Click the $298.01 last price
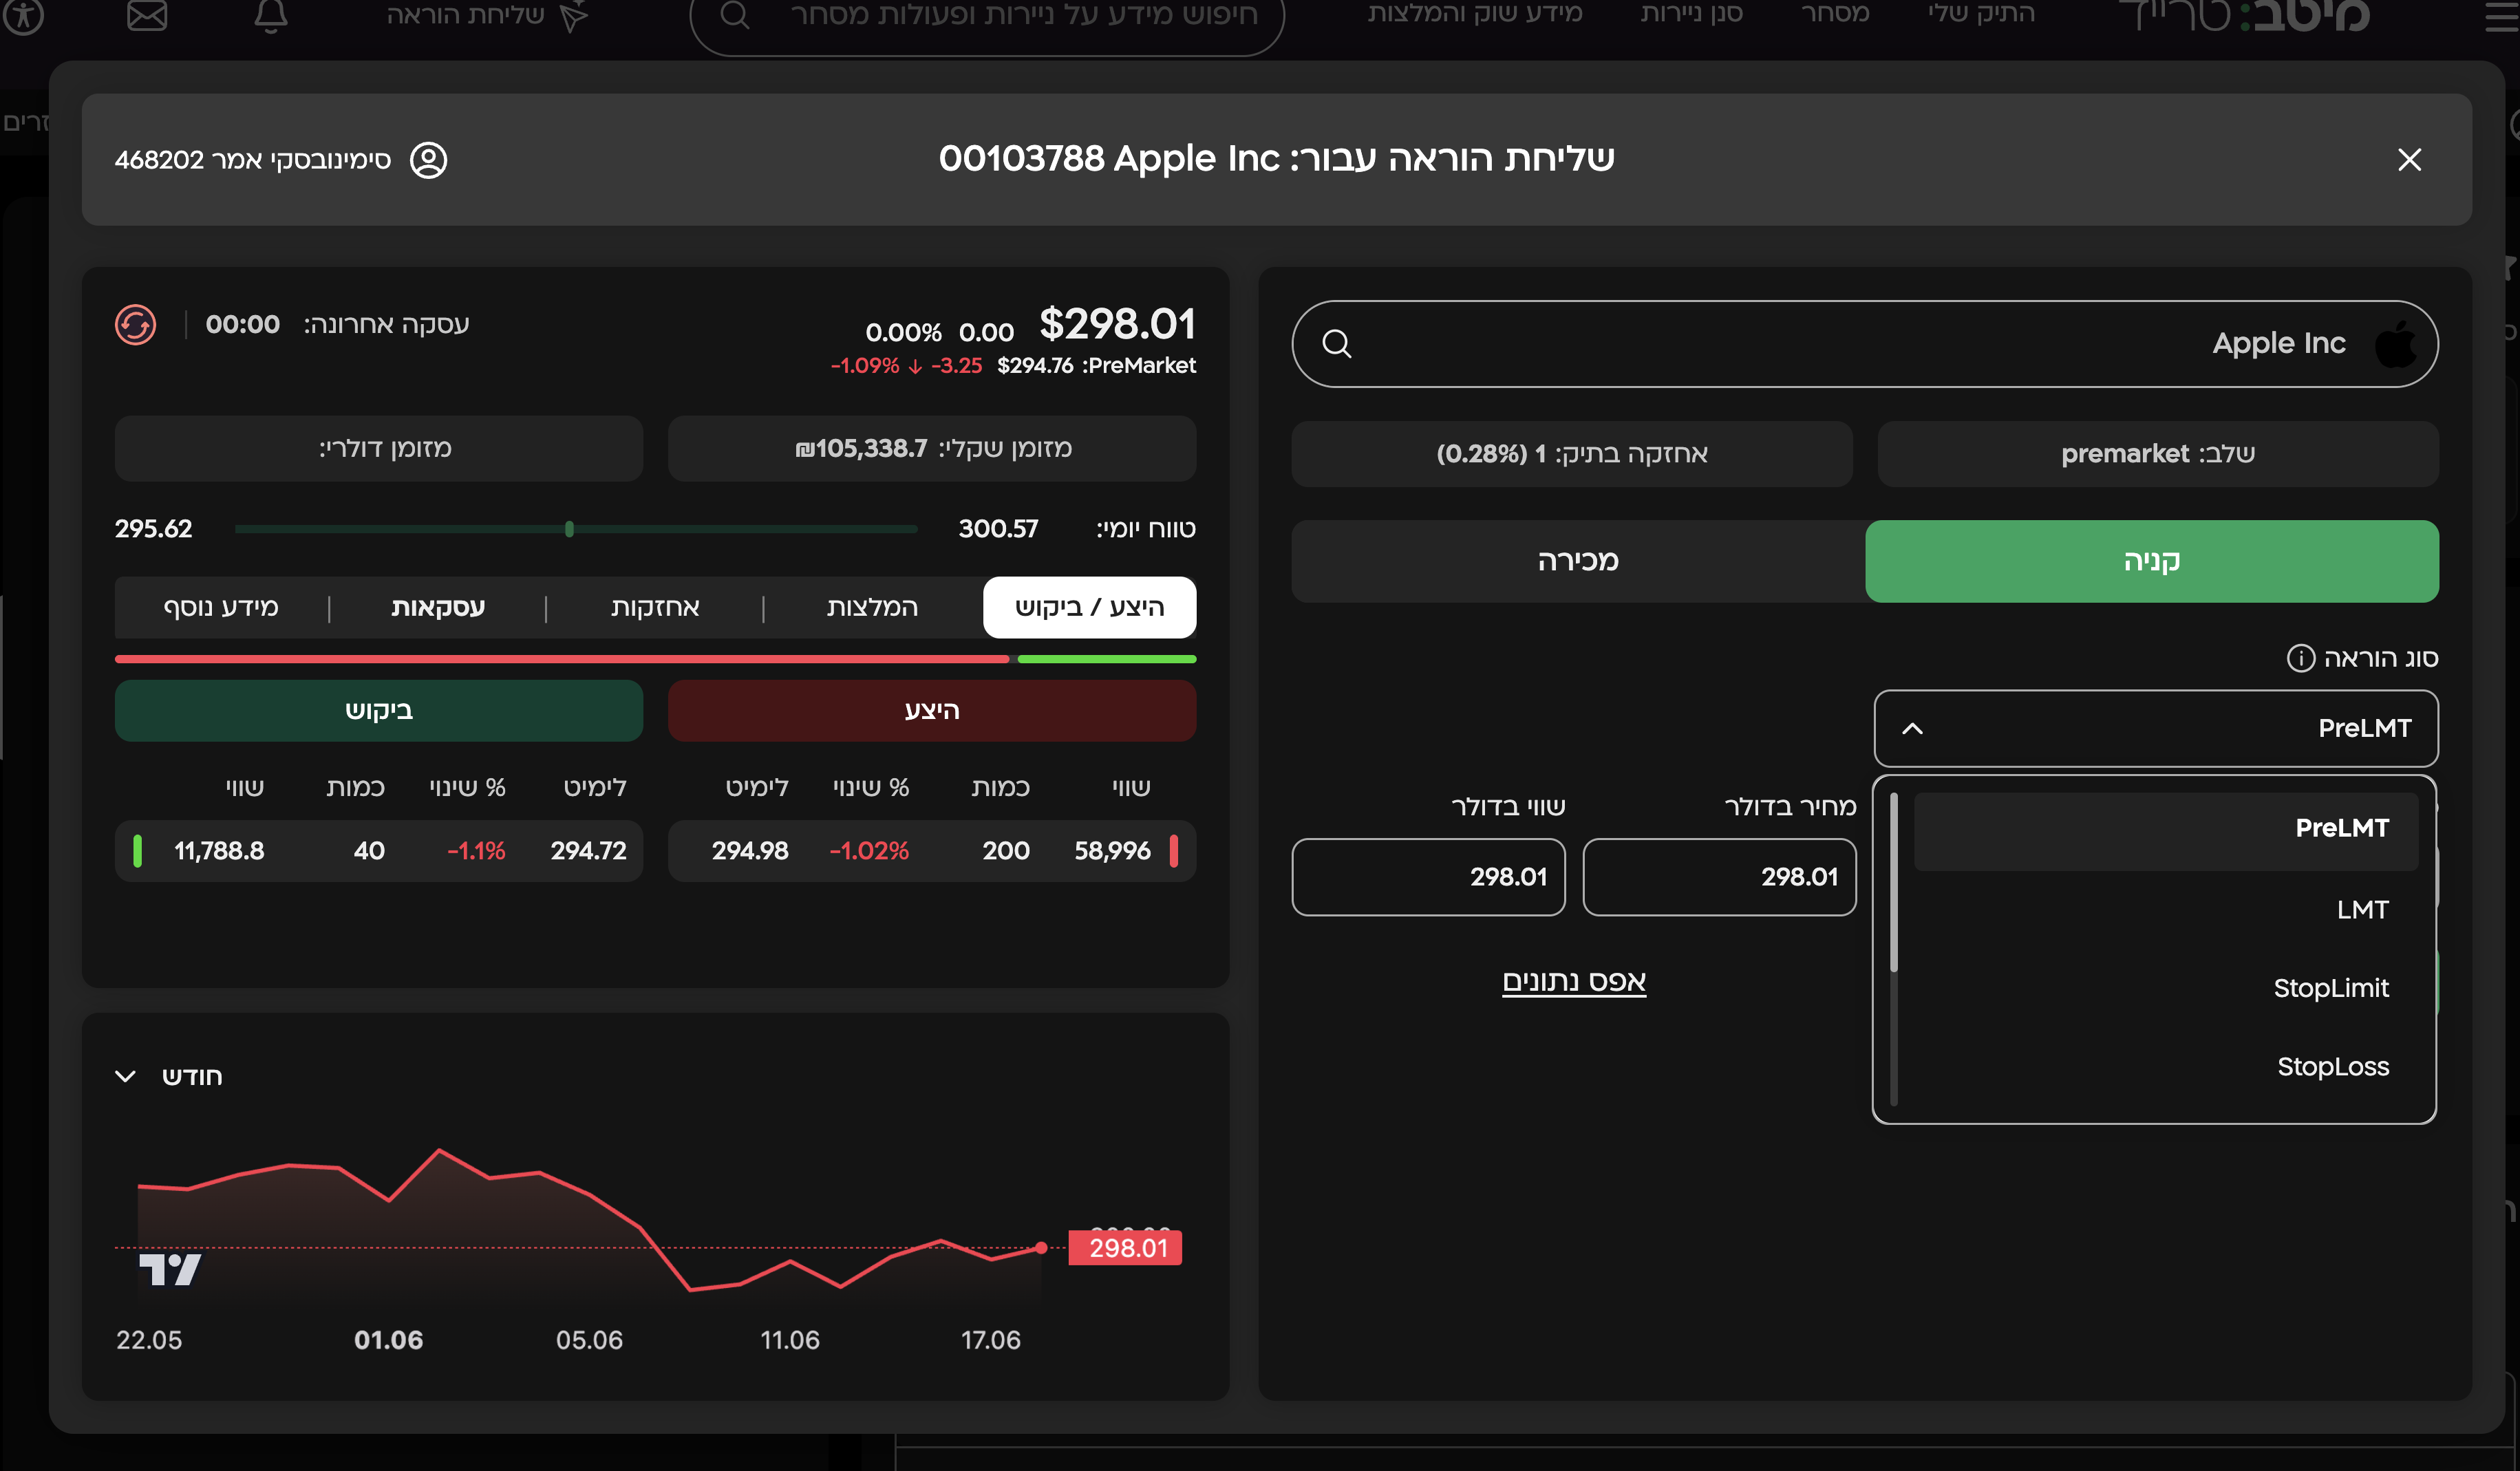 pyautogui.click(x=1118, y=324)
